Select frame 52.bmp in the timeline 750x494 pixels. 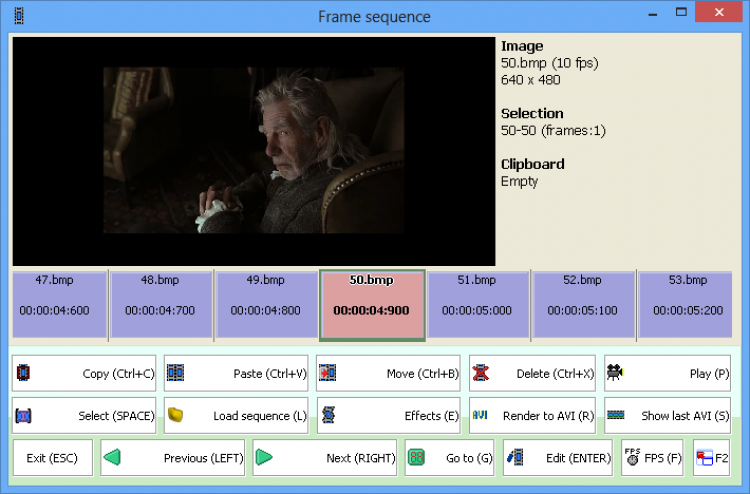pos(584,305)
